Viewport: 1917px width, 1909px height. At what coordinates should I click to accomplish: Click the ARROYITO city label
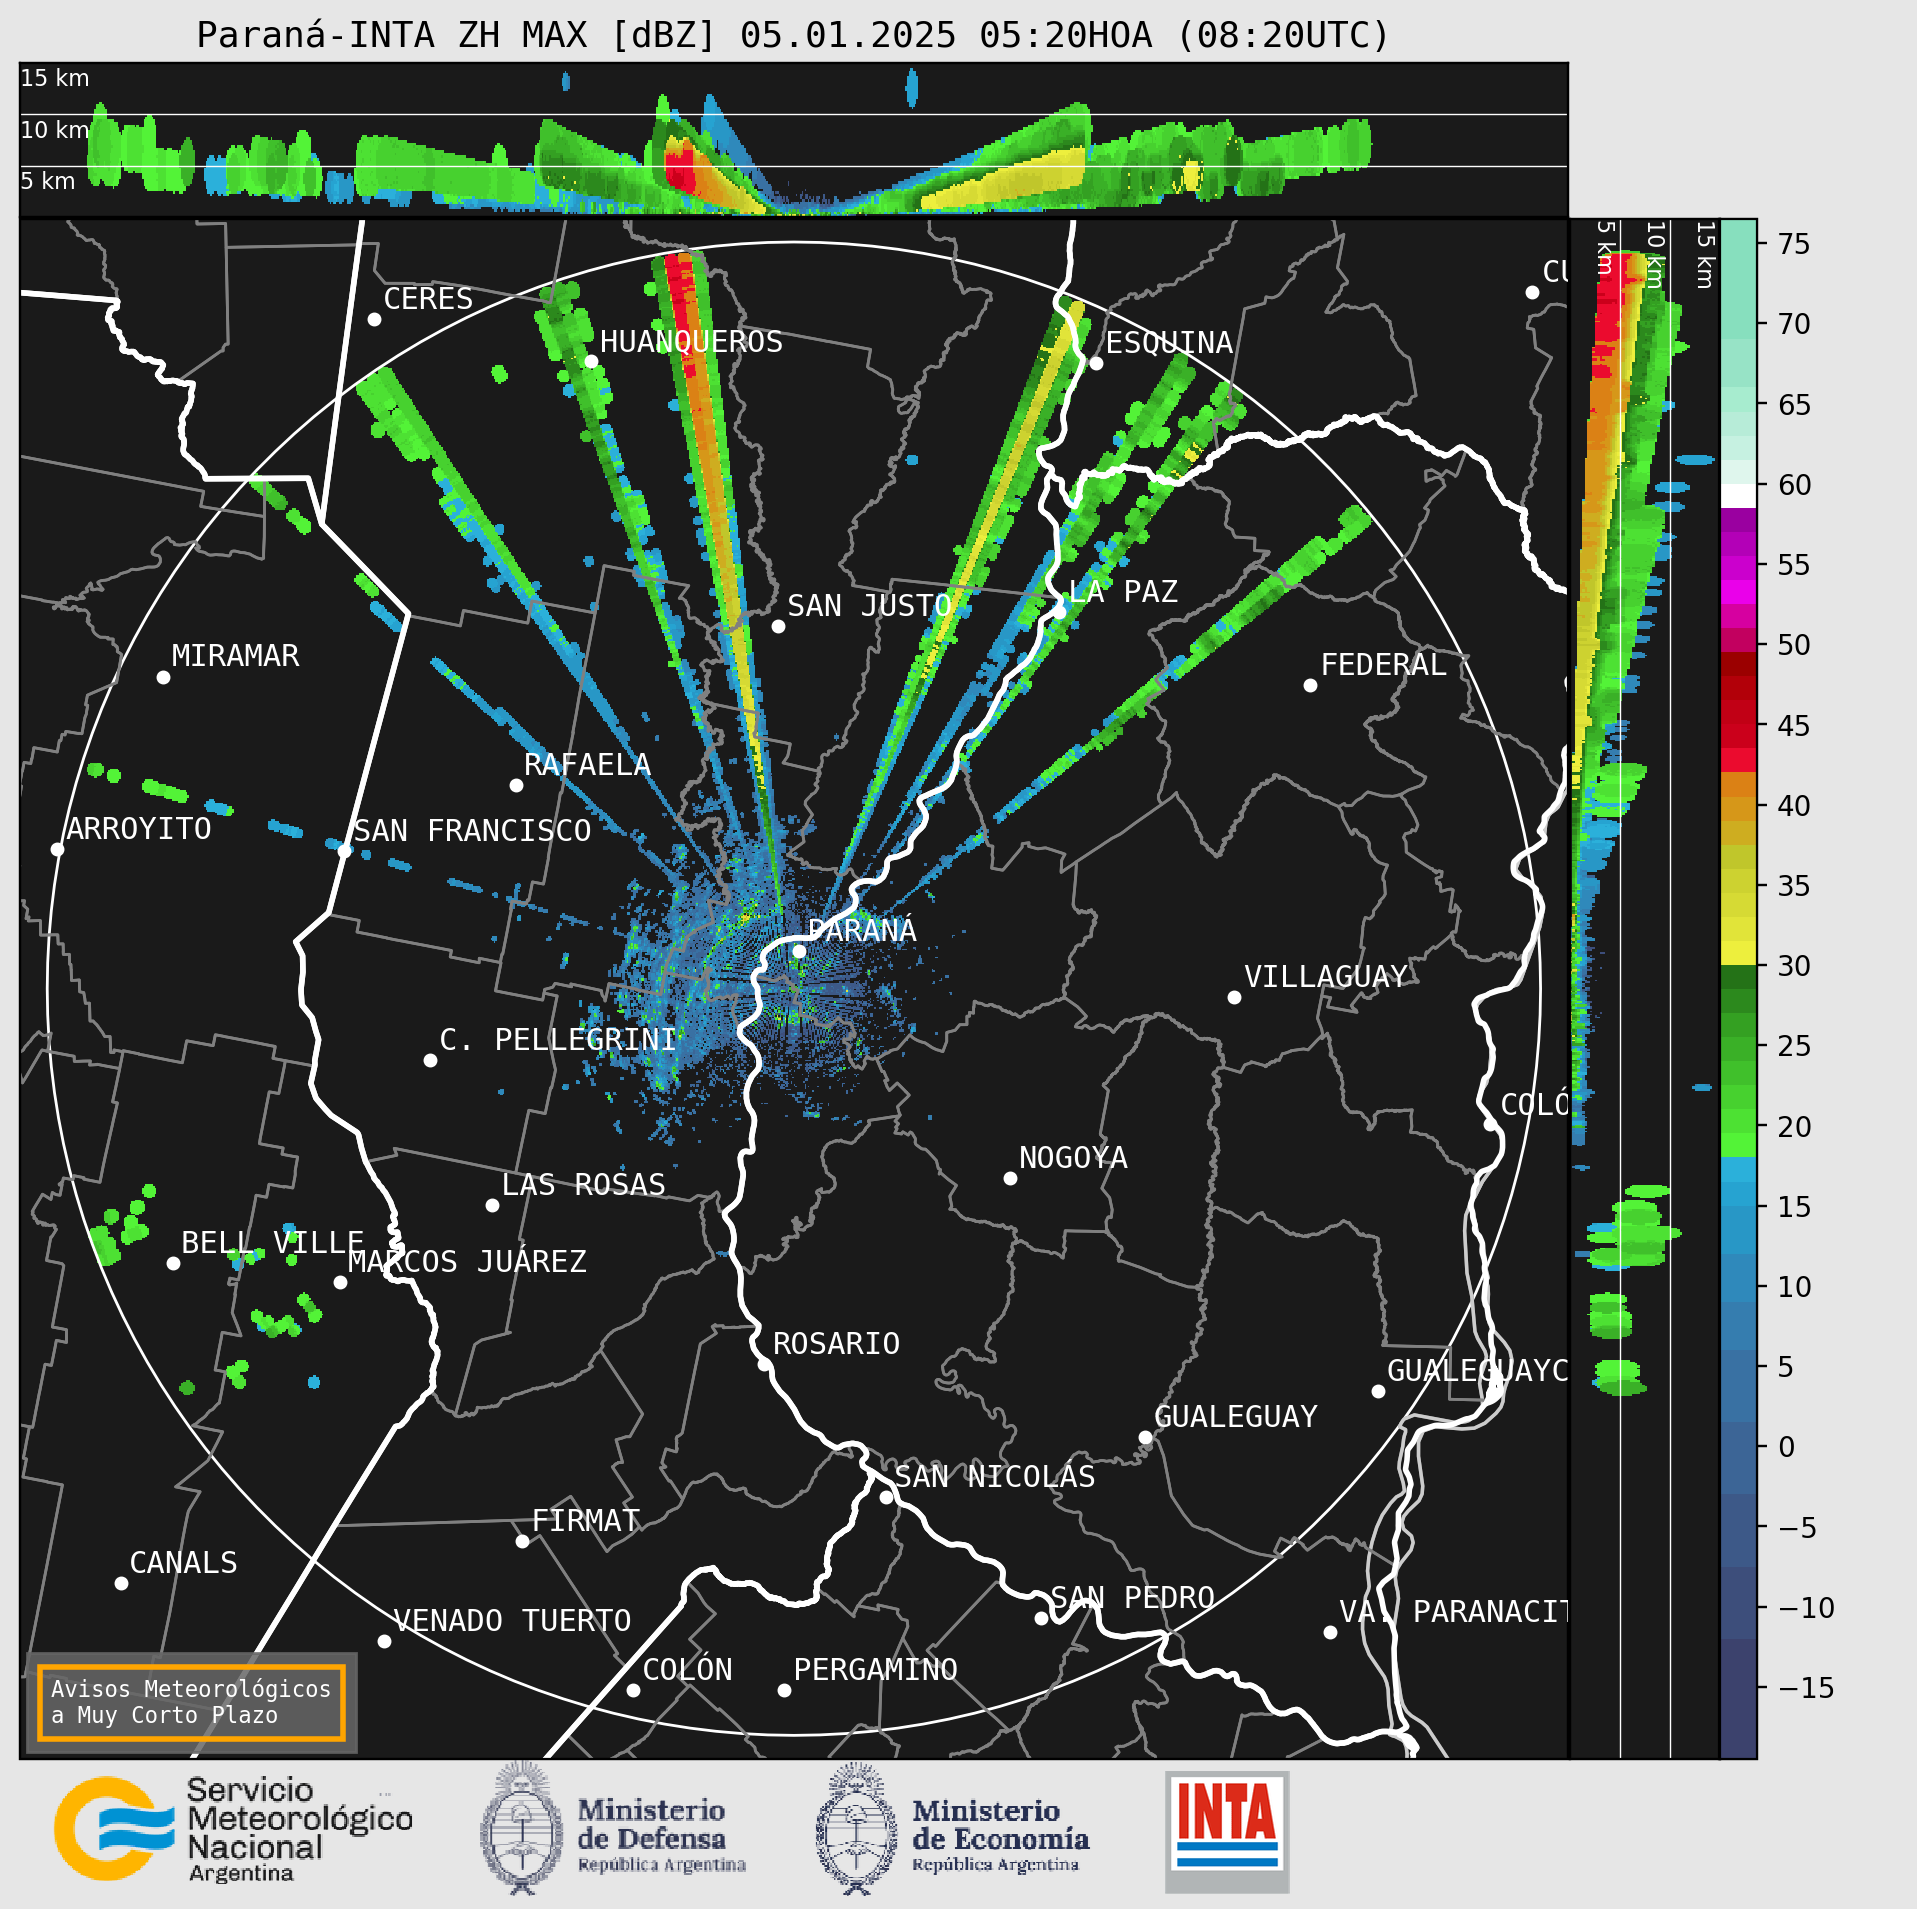[x=139, y=828]
